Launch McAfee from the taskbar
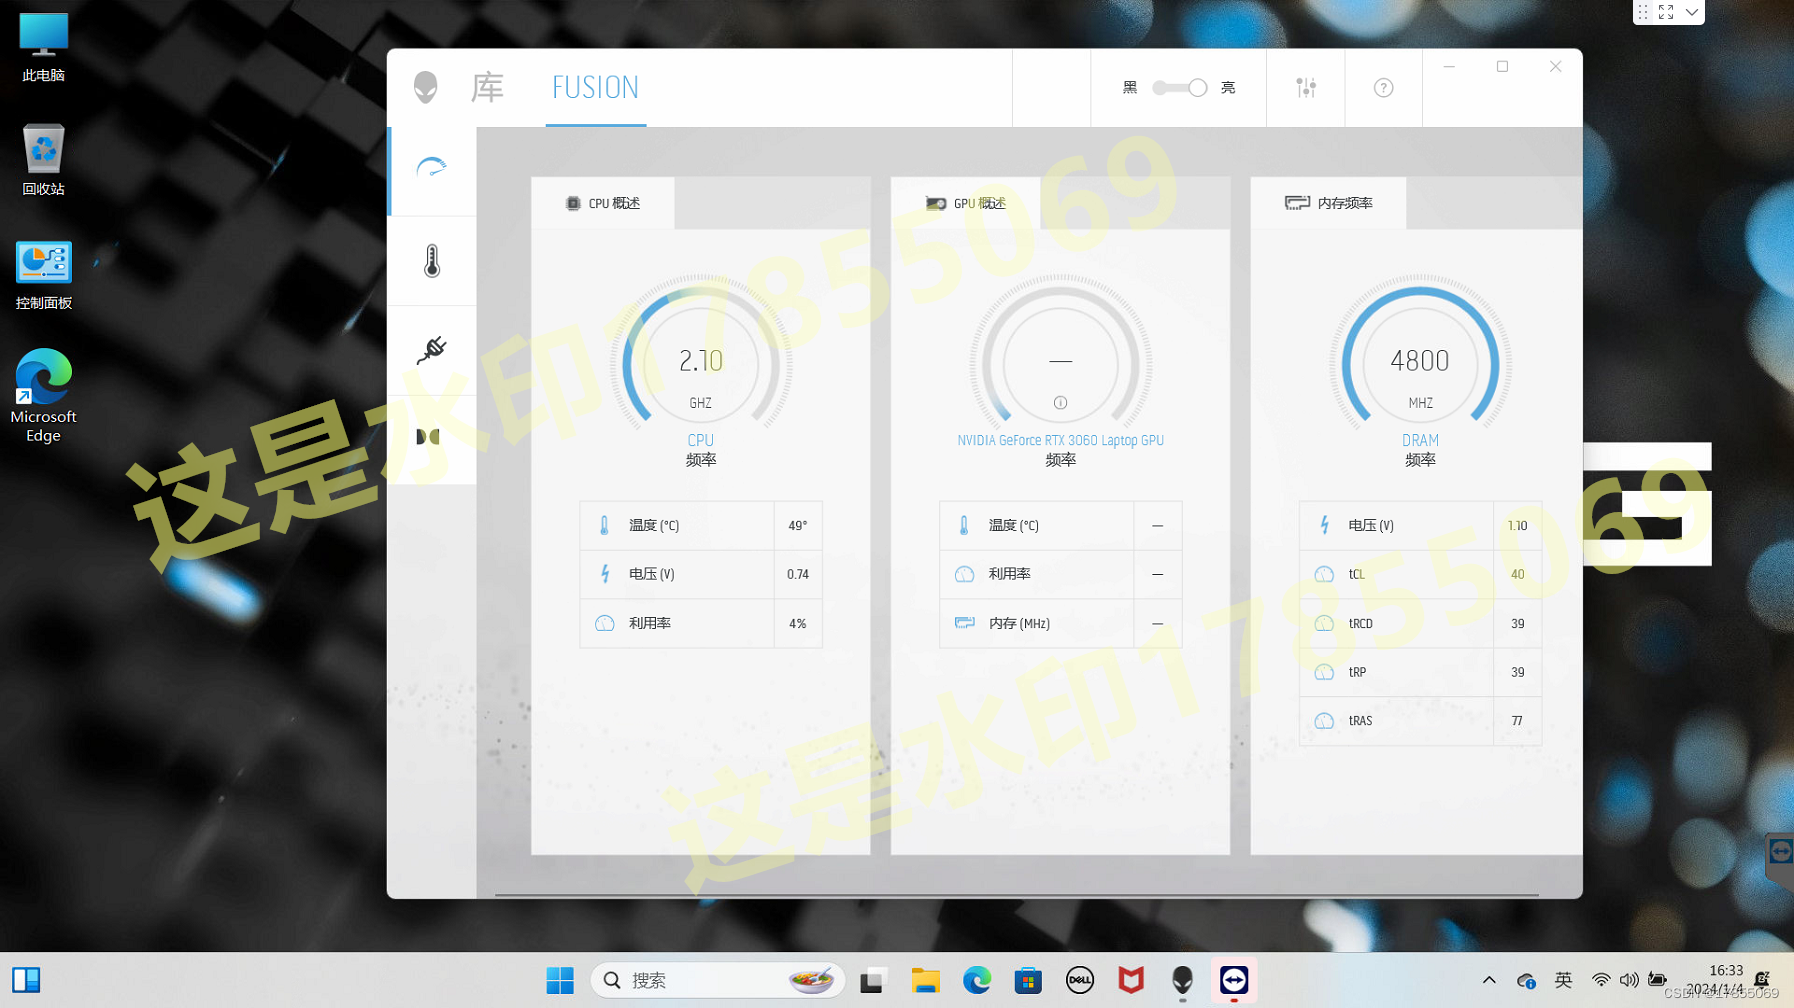This screenshot has height=1008, width=1794. tap(1131, 981)
